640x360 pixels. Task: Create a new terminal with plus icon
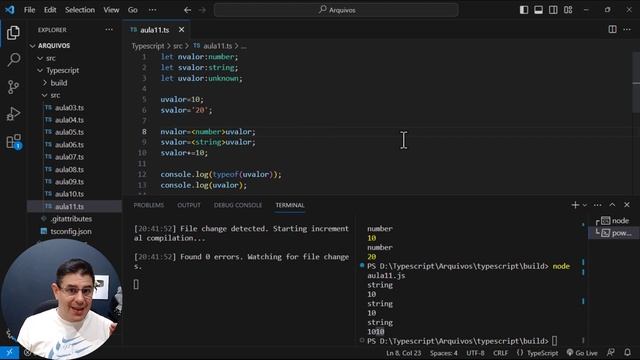point(575,205)
